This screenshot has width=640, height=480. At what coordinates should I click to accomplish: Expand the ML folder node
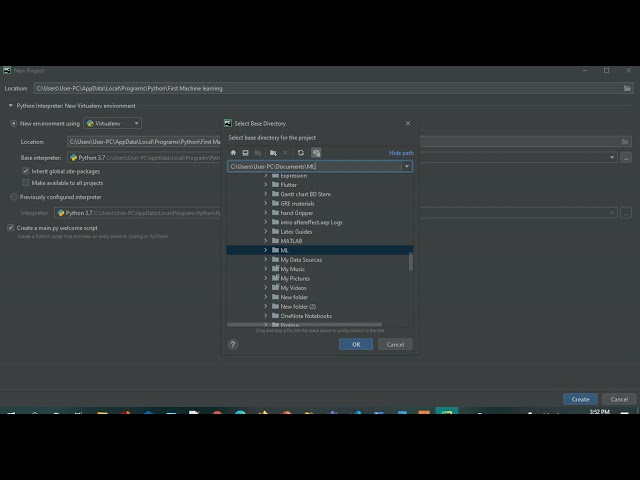266,250
